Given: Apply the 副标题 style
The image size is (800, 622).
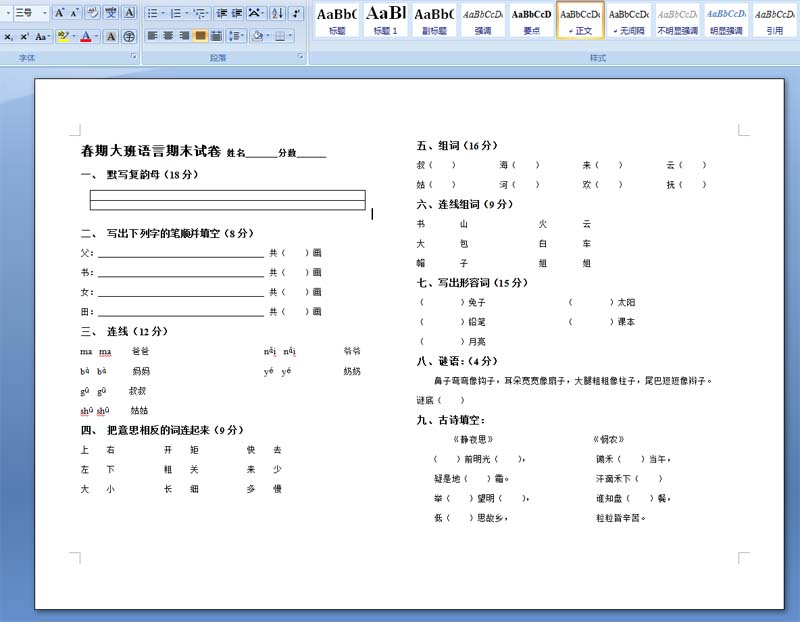Looking at the screenshot, I should click(x=434, y=19).
